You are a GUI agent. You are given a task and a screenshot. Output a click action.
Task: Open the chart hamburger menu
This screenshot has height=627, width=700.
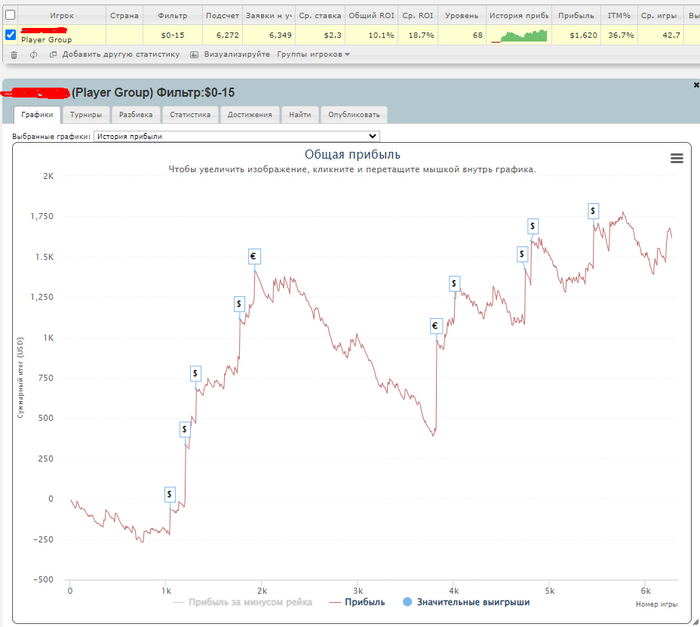coord(677,158)
